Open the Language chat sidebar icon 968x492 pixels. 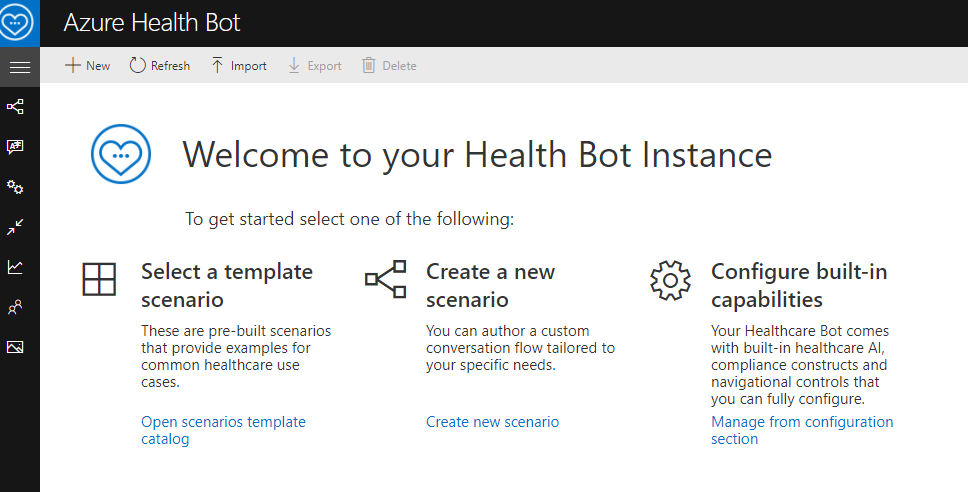15,147
